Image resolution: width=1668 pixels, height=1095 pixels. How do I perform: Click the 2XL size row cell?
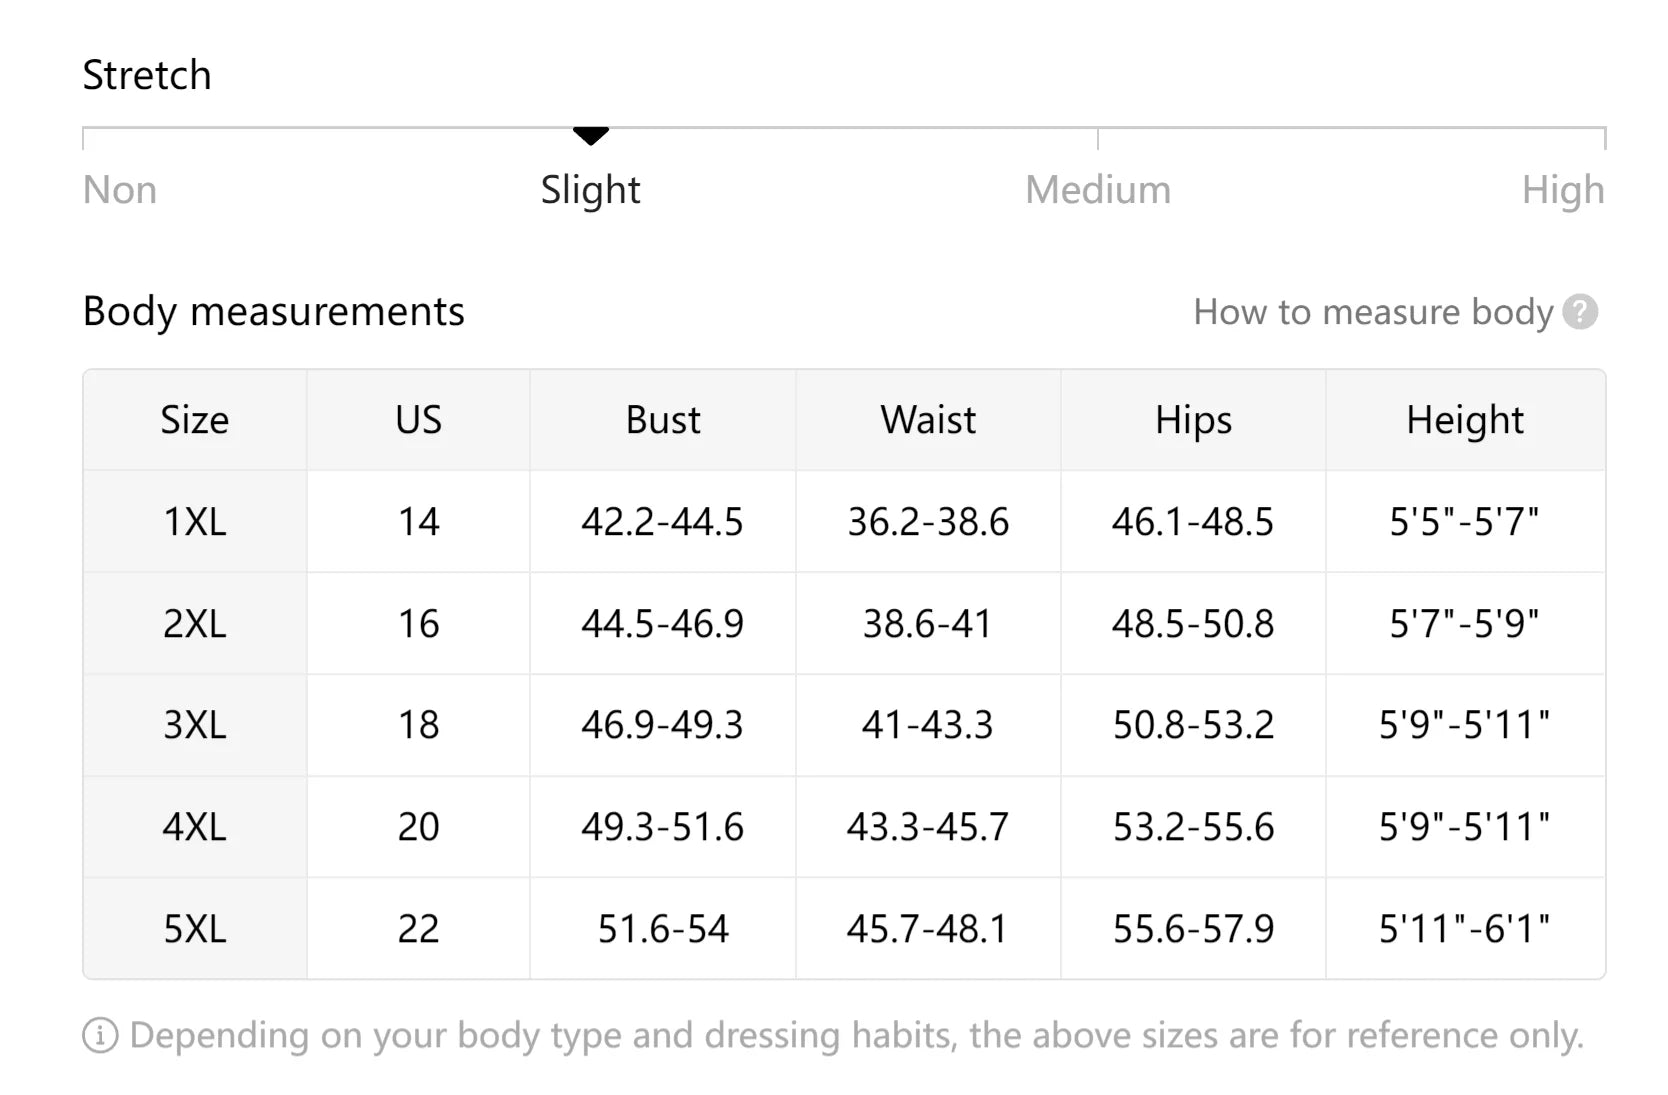click(195, 624)
